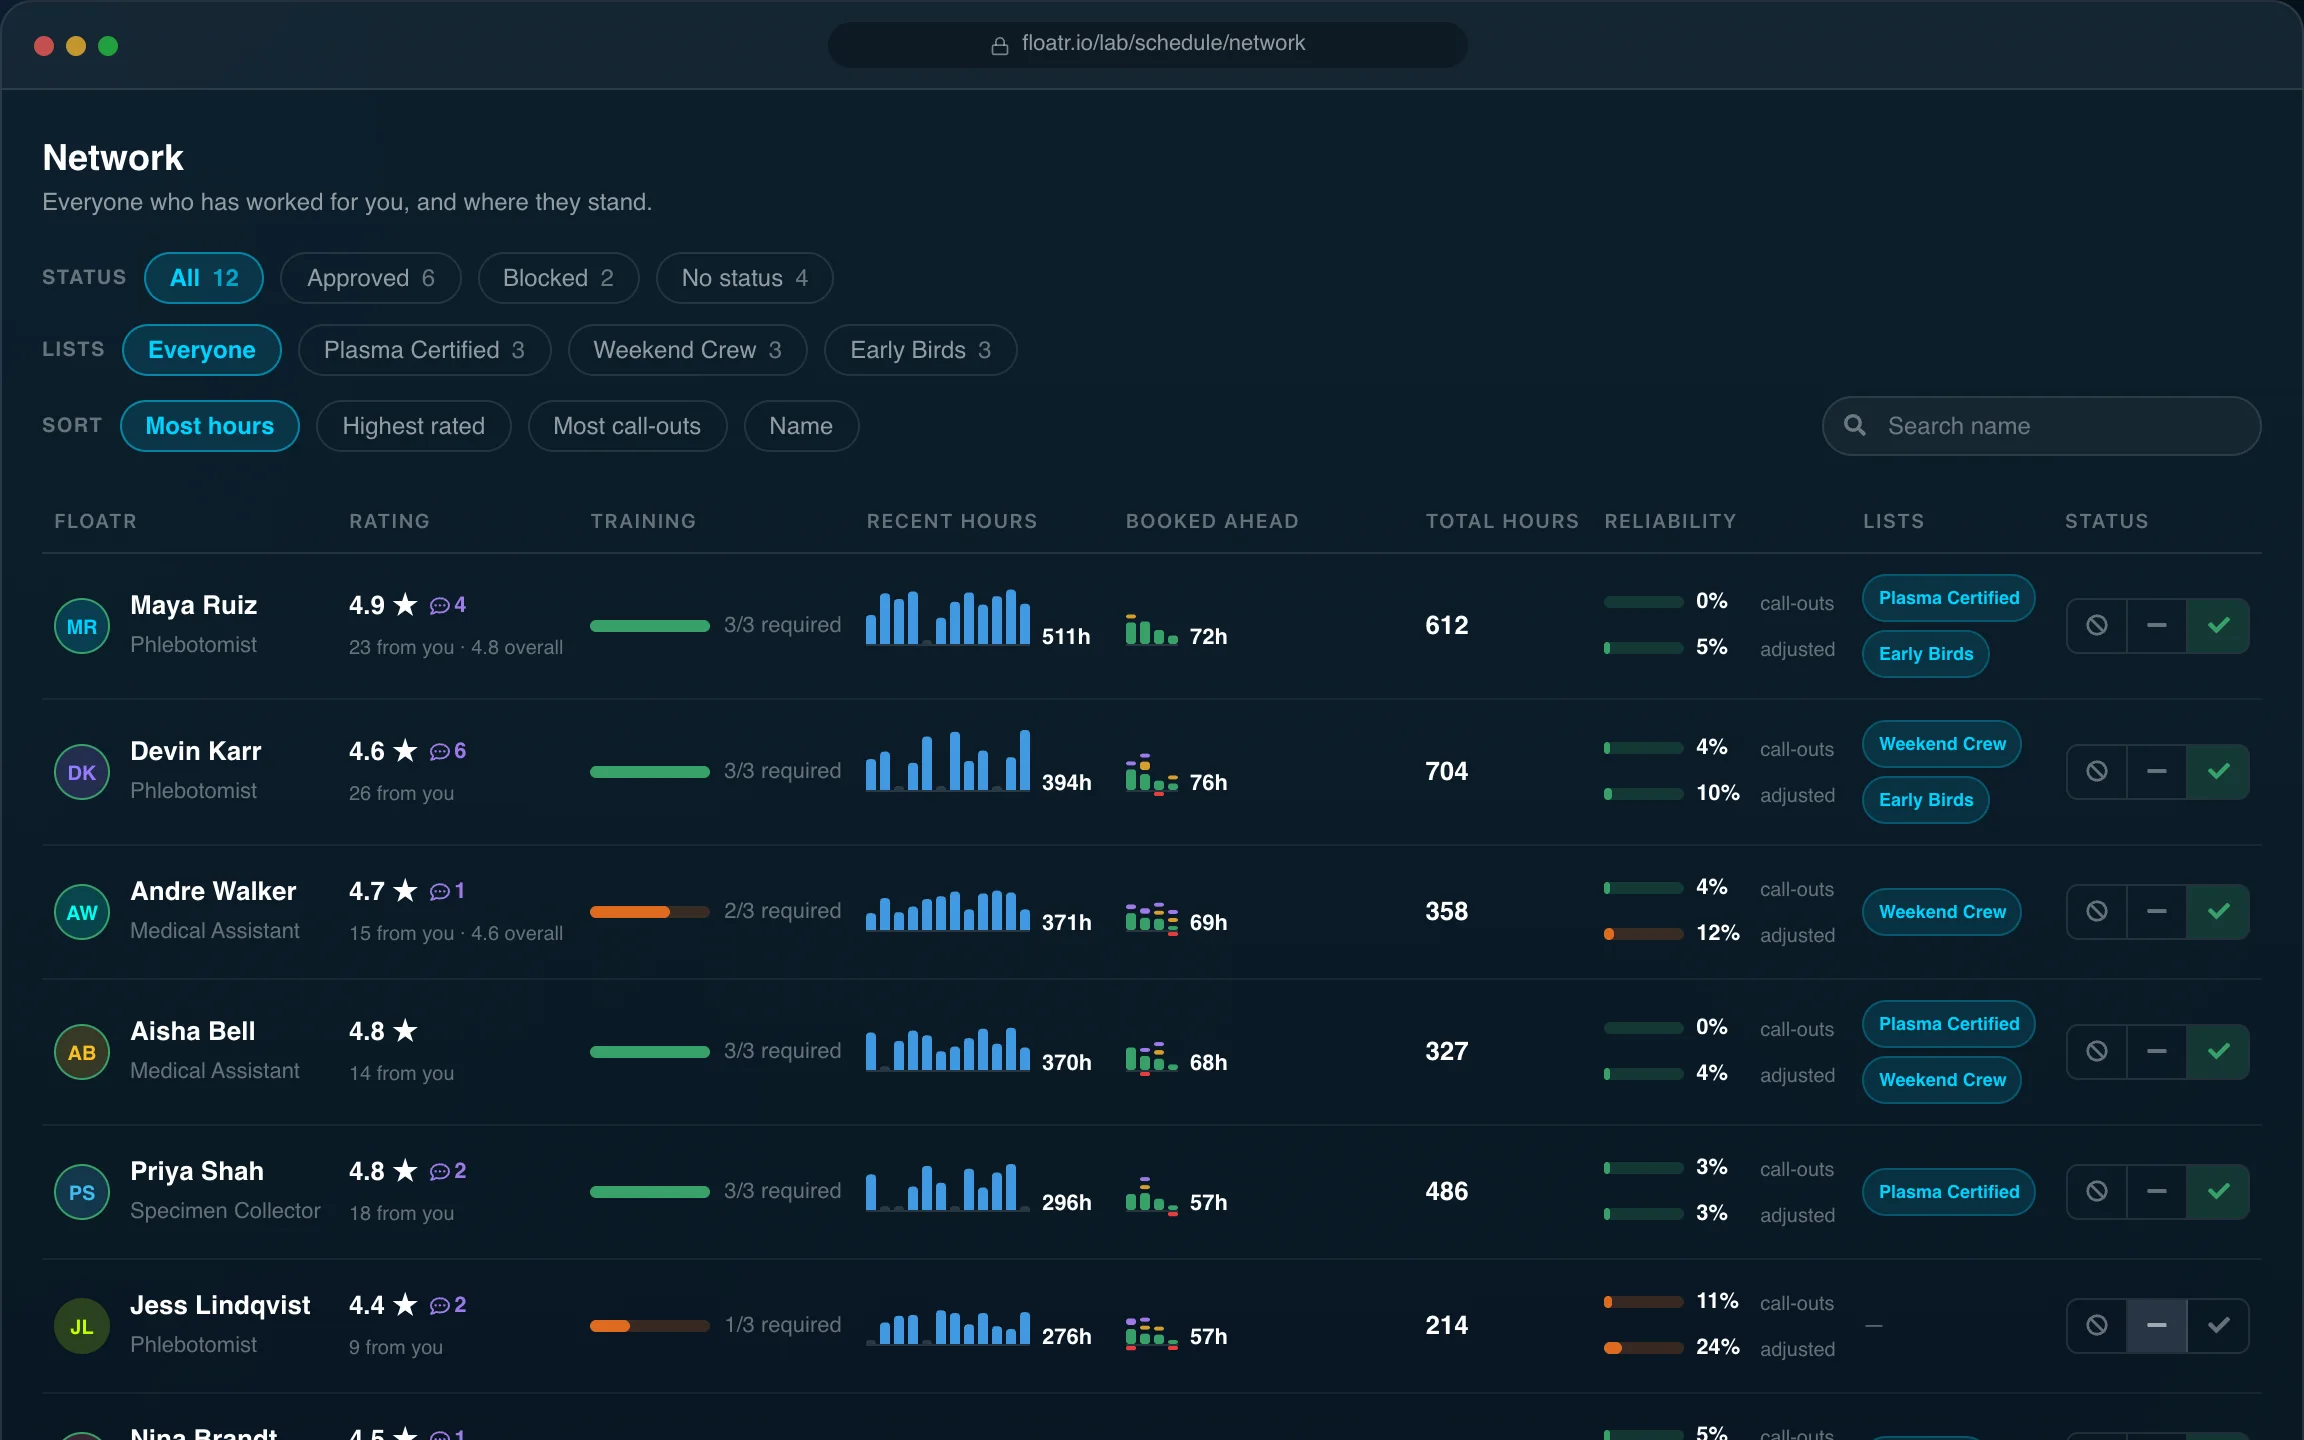Open Devin Karr's 6 comments icon
This screenshot has width=2304, height=1440.
click(x=447, y=751)
